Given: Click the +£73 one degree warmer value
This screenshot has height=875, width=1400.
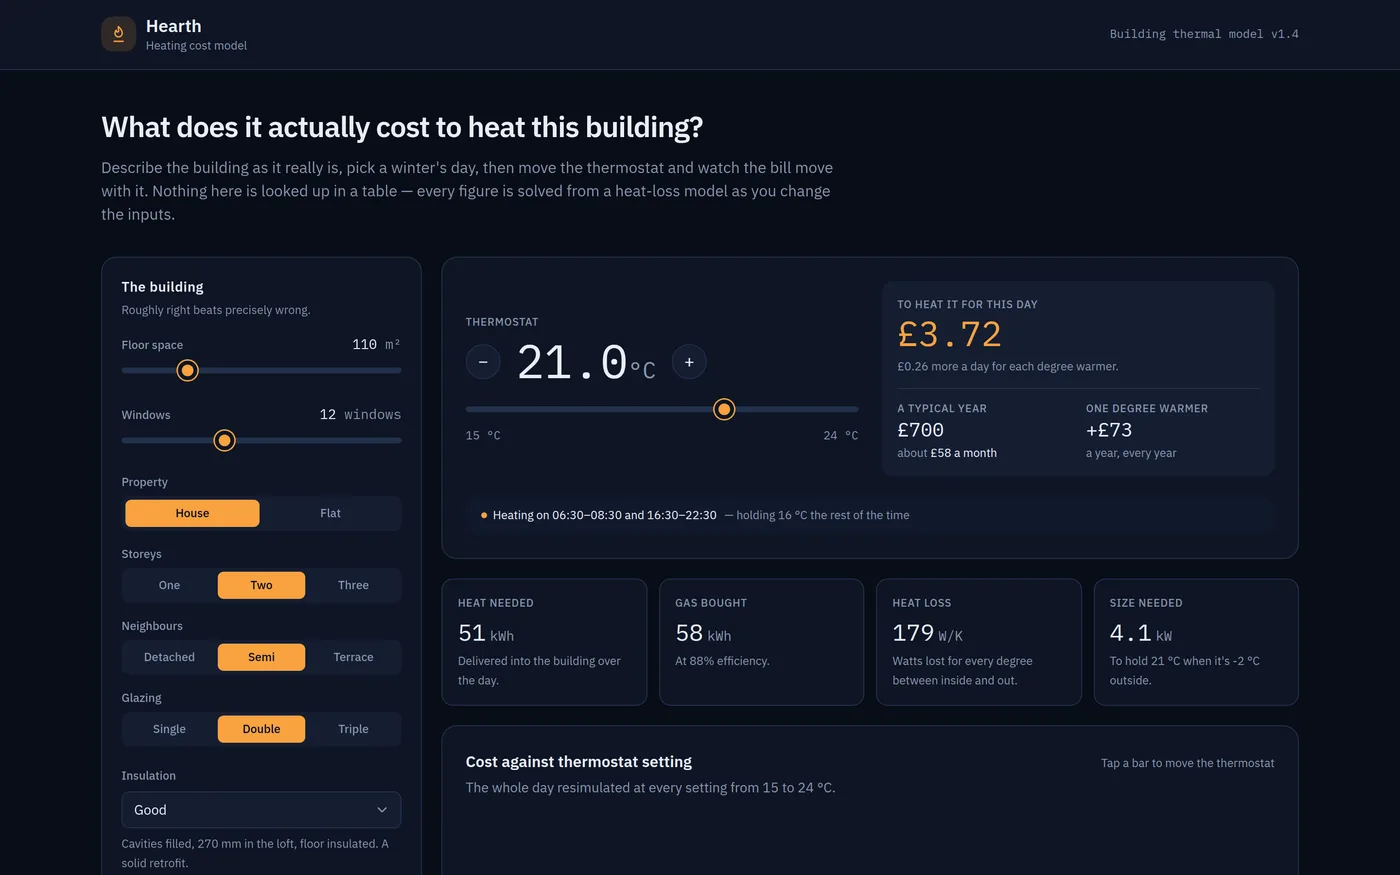Looking at the screenshot, I should [1109, 430].
